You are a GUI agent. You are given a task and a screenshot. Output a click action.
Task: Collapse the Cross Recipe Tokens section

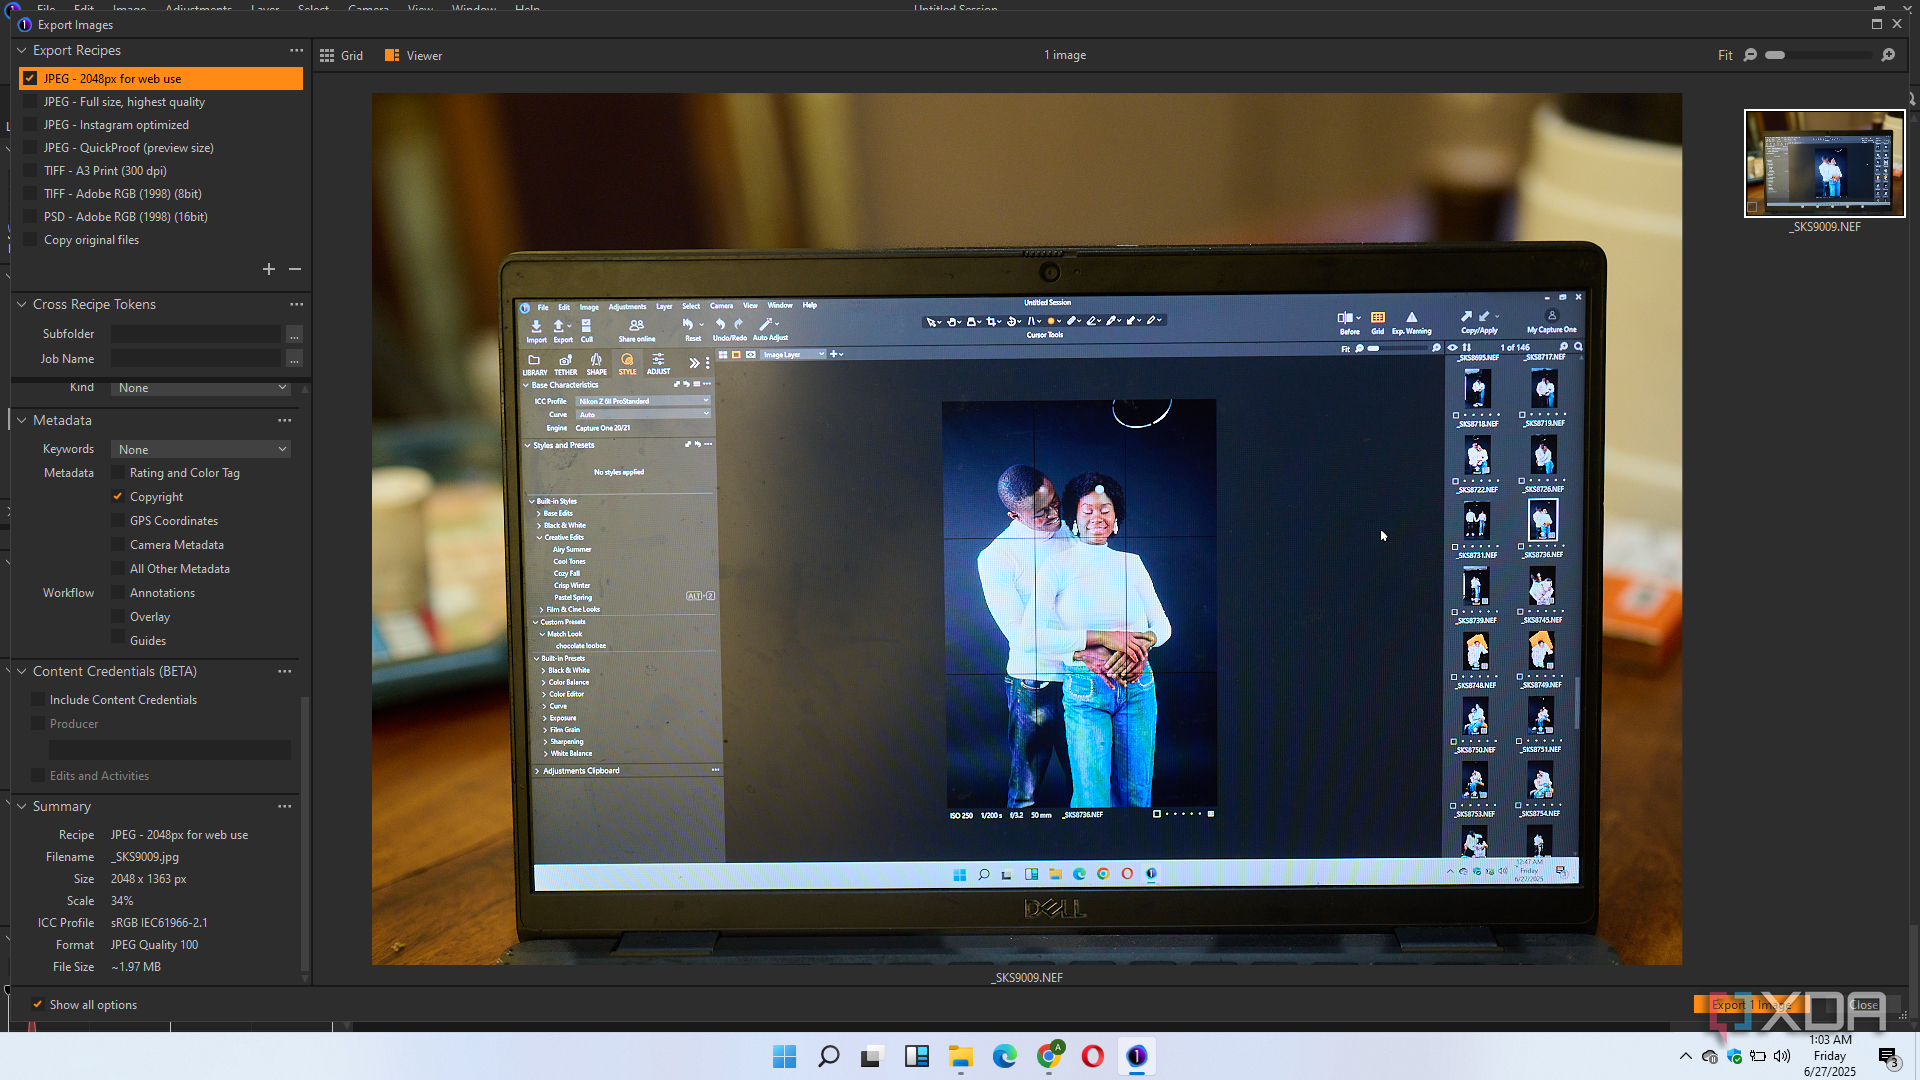click(22, 304)
